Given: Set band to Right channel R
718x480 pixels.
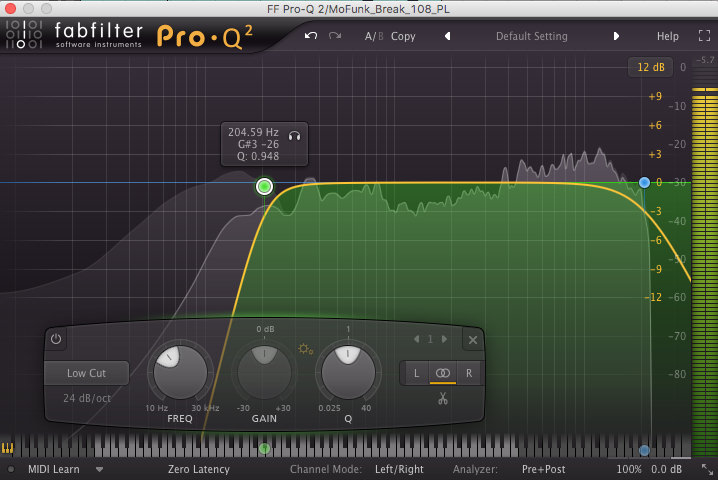Looking at the screenshot, I should tap(469, 373).
